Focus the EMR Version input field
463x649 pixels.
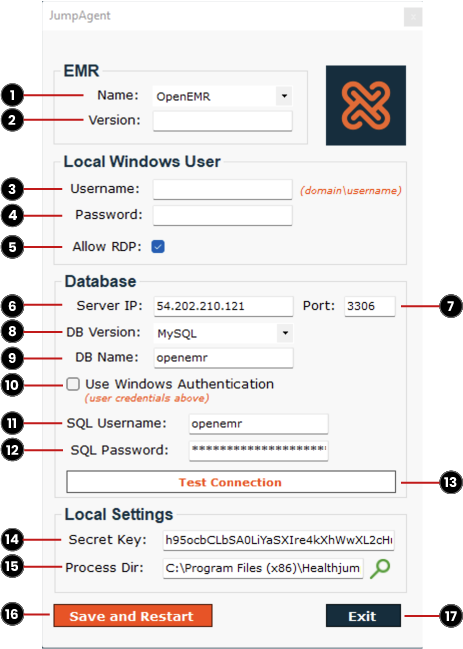coord(223,121)
